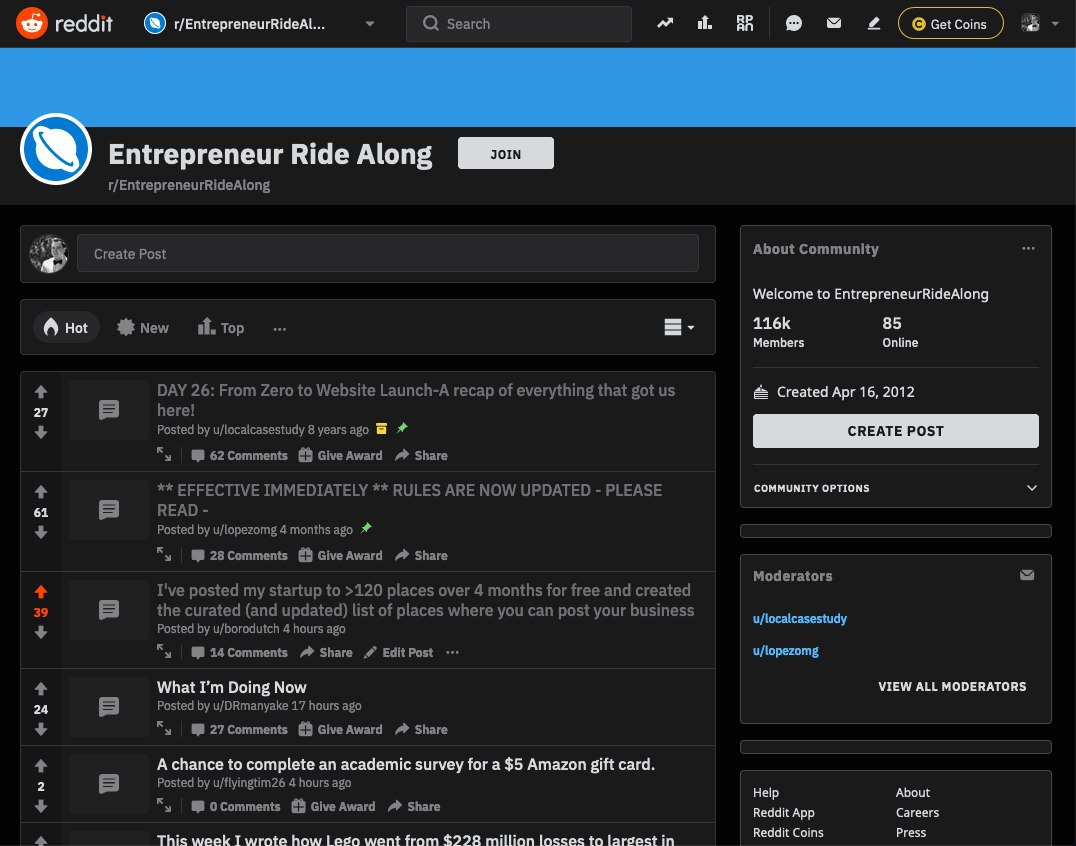Image resolution: width=1076 pixels, height=846 pixels.
Task: Open moderator u/localcasestudy profile link
Action: click(799, 618)
